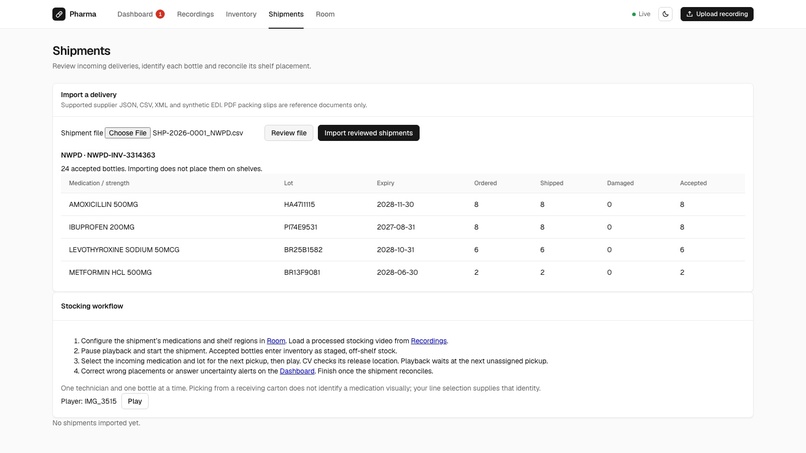Click lot number PI74E9531
806x453 pixels.
301,227
